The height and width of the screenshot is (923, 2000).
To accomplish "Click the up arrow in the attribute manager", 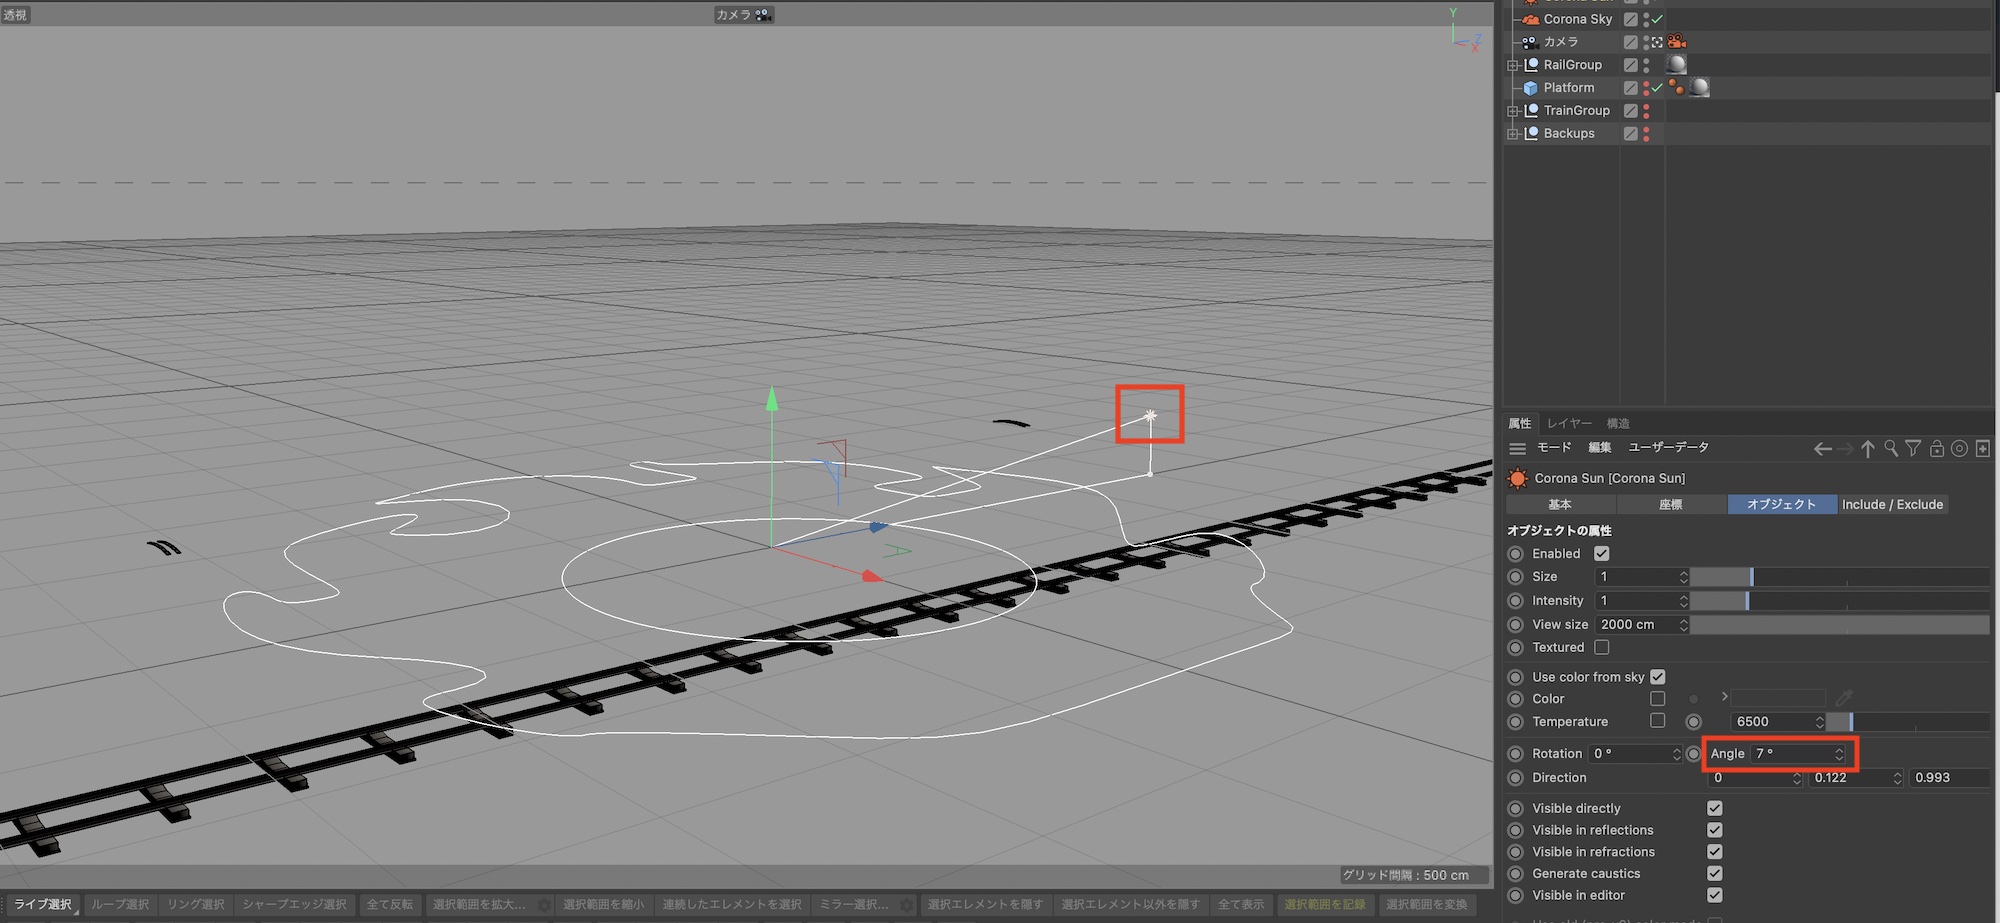I will (1867, 449).
